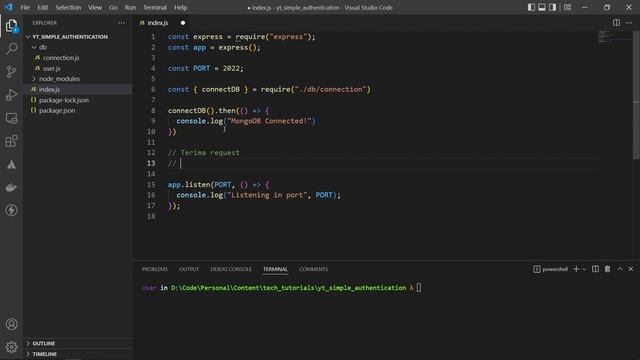
Task: Open the Accounts menu icon
Action: pos(11,324)
